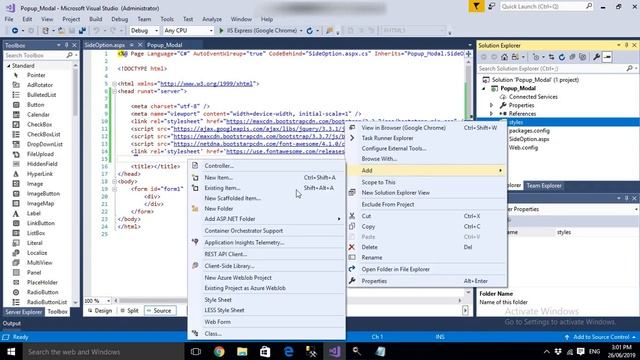Open the Windows Store taskbar icon

click(265, 351)
